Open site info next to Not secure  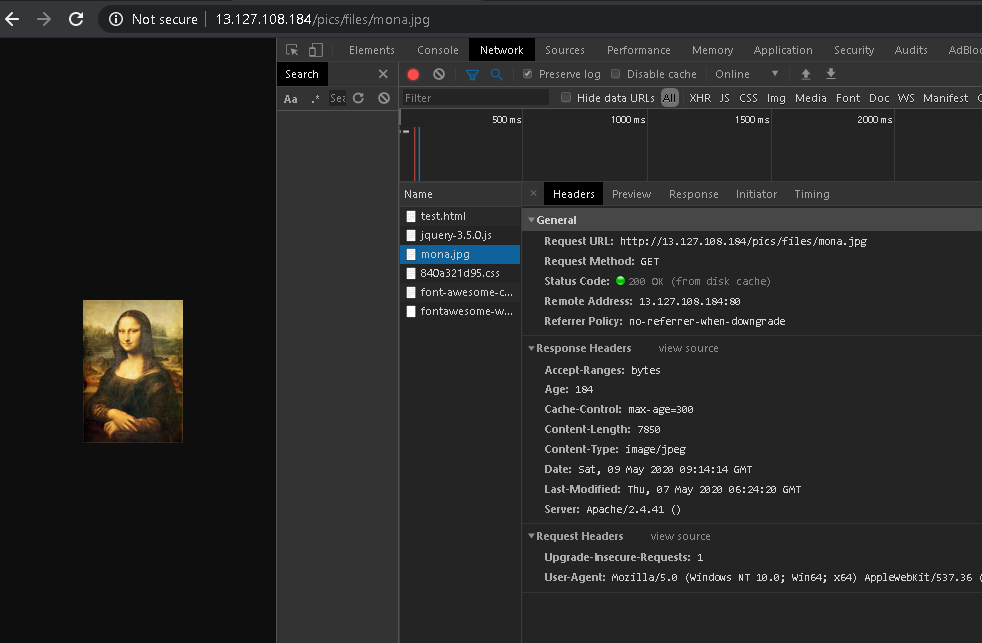coord(116,19)
